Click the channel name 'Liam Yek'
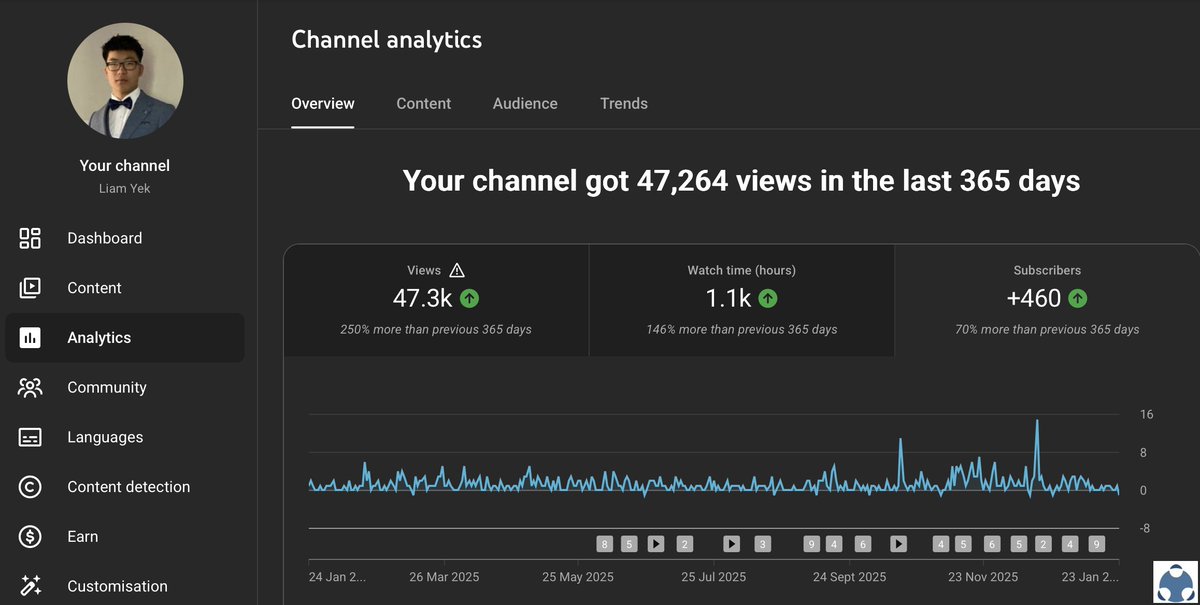1200x605 pixels. click(x=125, y=188)
